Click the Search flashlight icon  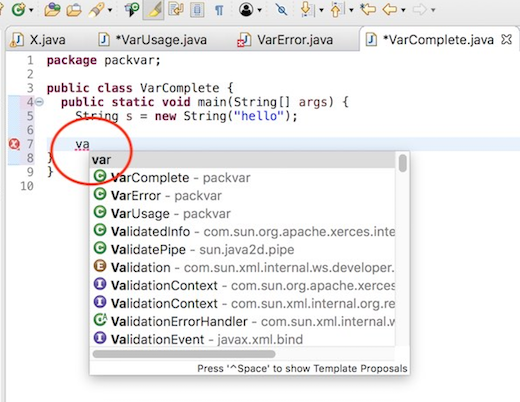tap(96, 10)
